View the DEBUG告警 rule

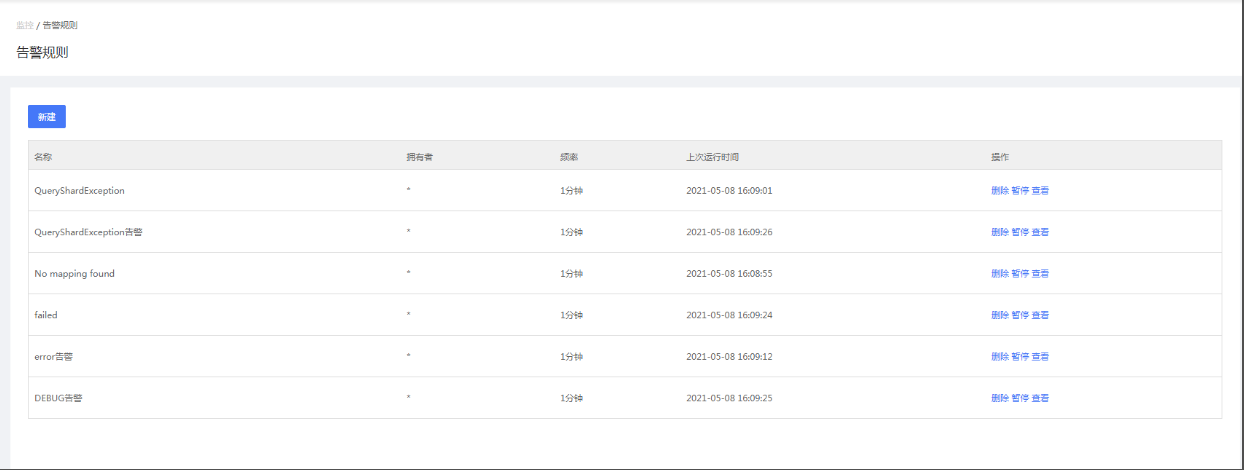[x=1040, y=398]
